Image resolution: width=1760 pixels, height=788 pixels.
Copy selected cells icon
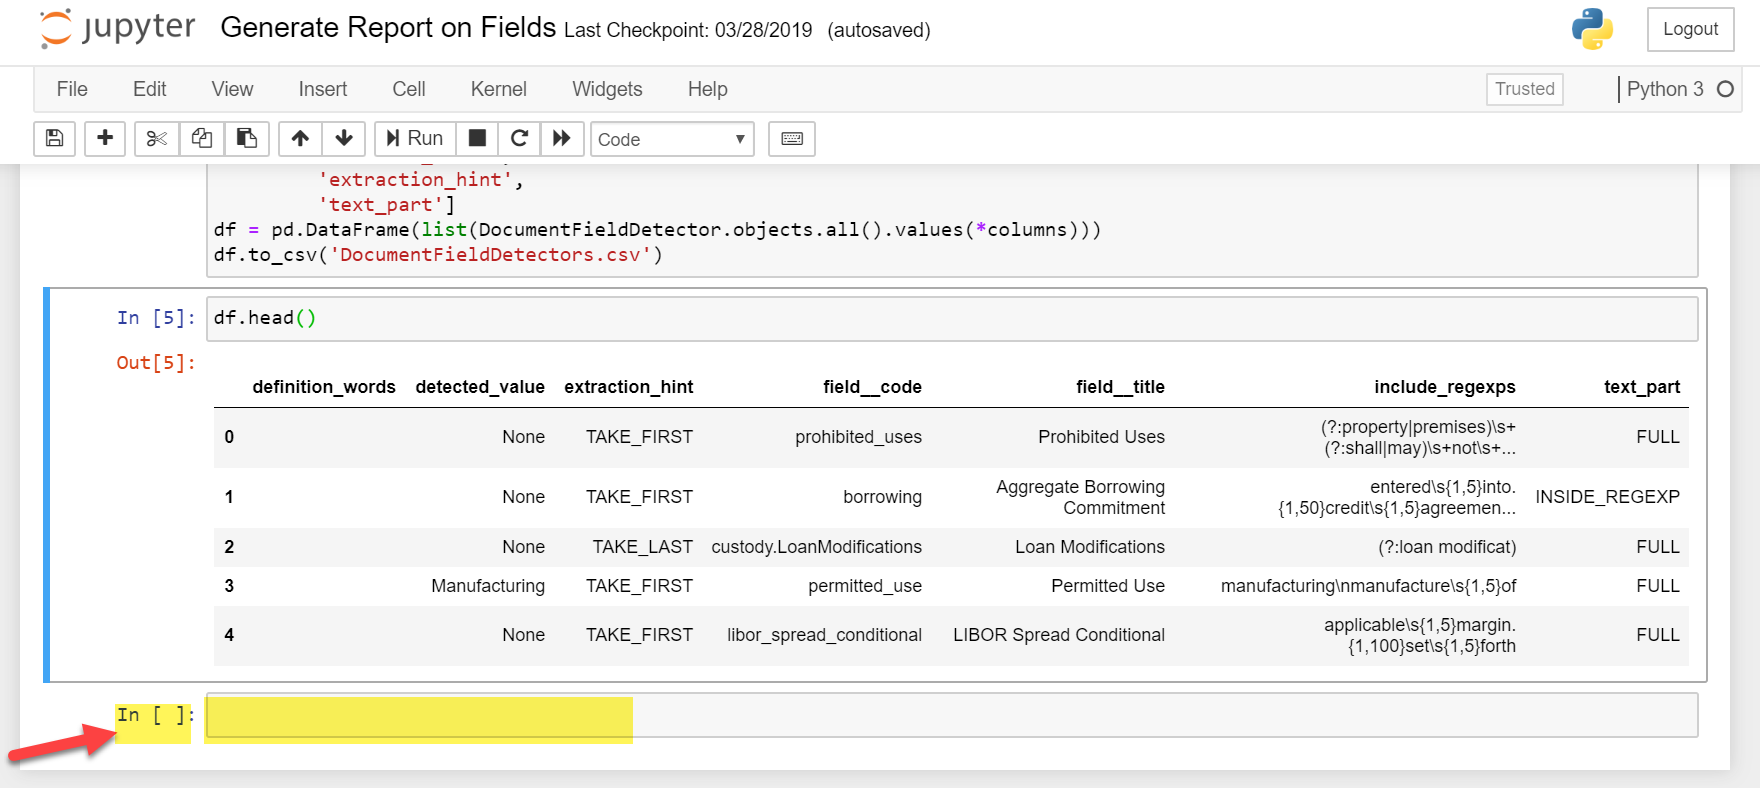(x=201, y=138)
